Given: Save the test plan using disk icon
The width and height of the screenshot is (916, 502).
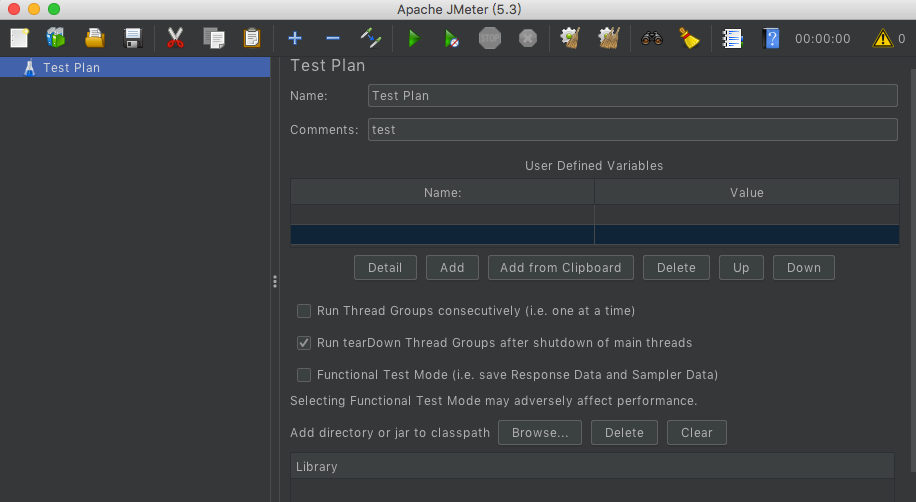Looking at the screenshot, I should (132, 39).
